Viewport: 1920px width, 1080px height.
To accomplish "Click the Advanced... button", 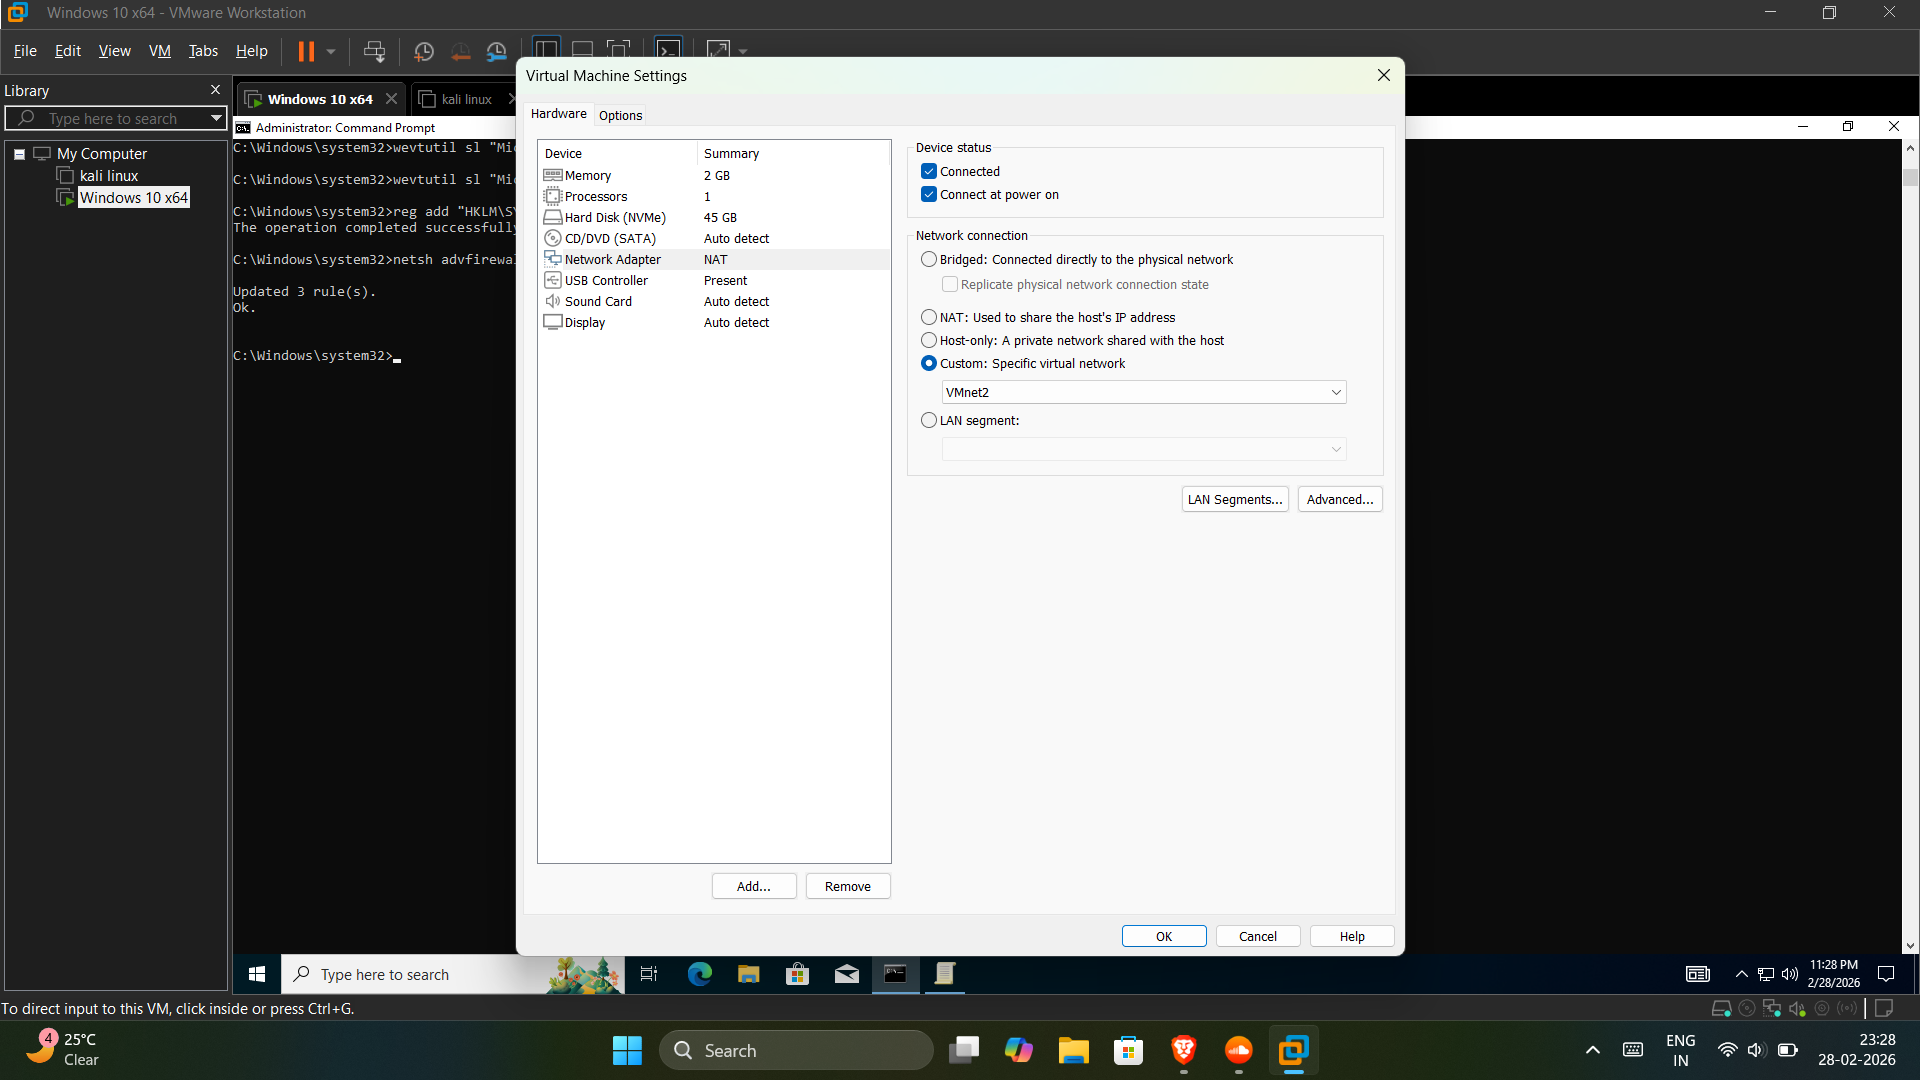I will pos(1340,499).
